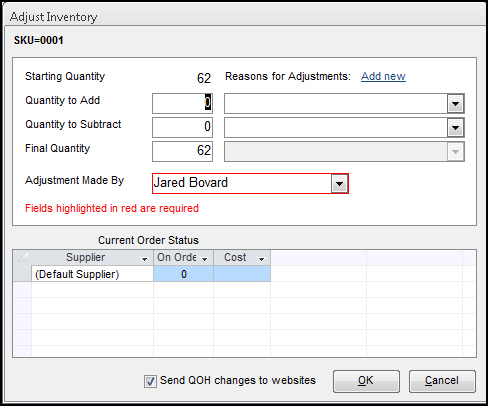Open the Cost column filter arrow

[x=262, y=259]
